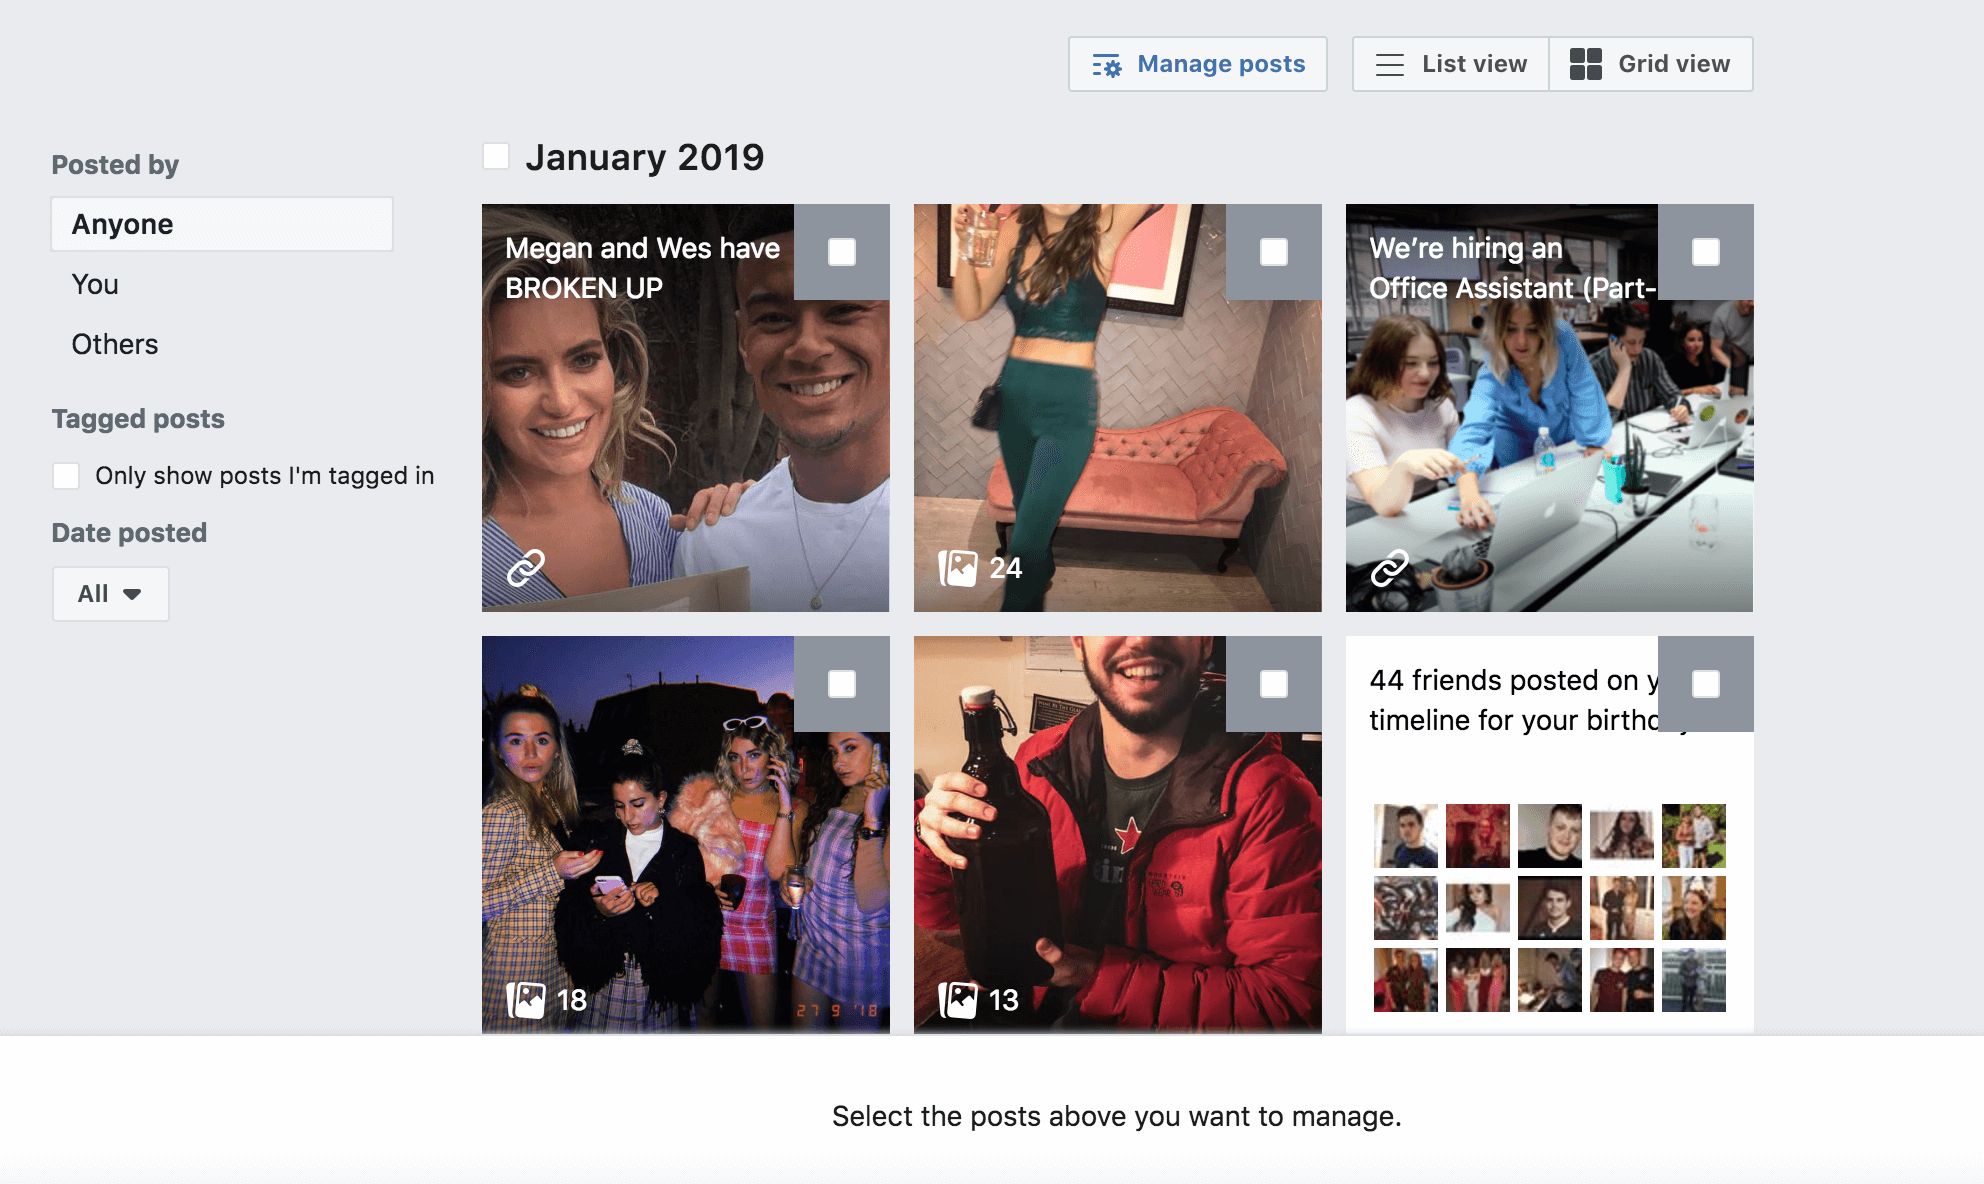This screenshot has height=1184, width=1984.
Task: Click the Date posted label
Action: tap(129, 533)
